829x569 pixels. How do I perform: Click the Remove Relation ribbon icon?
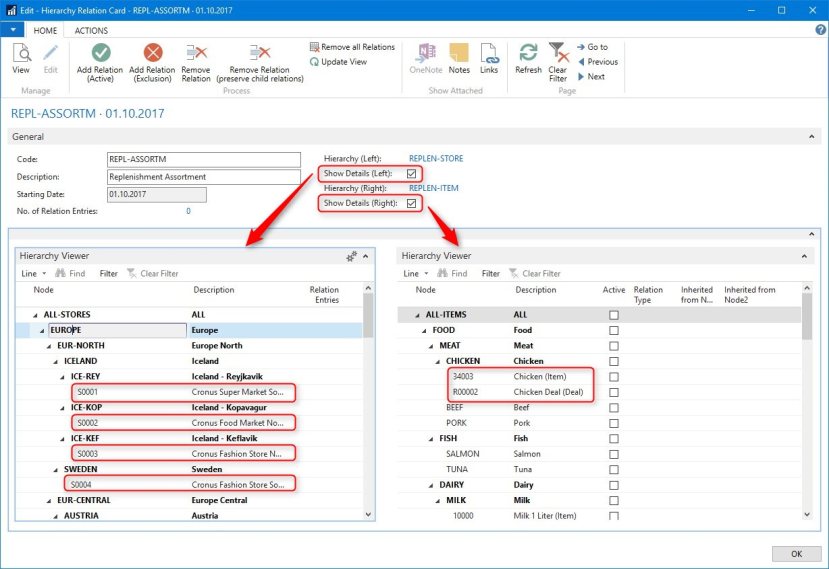pos(196,53)
